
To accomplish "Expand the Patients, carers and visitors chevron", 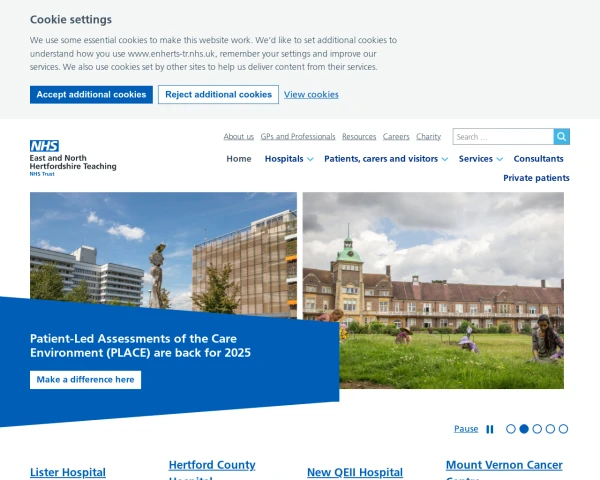I will pos(445,159).
